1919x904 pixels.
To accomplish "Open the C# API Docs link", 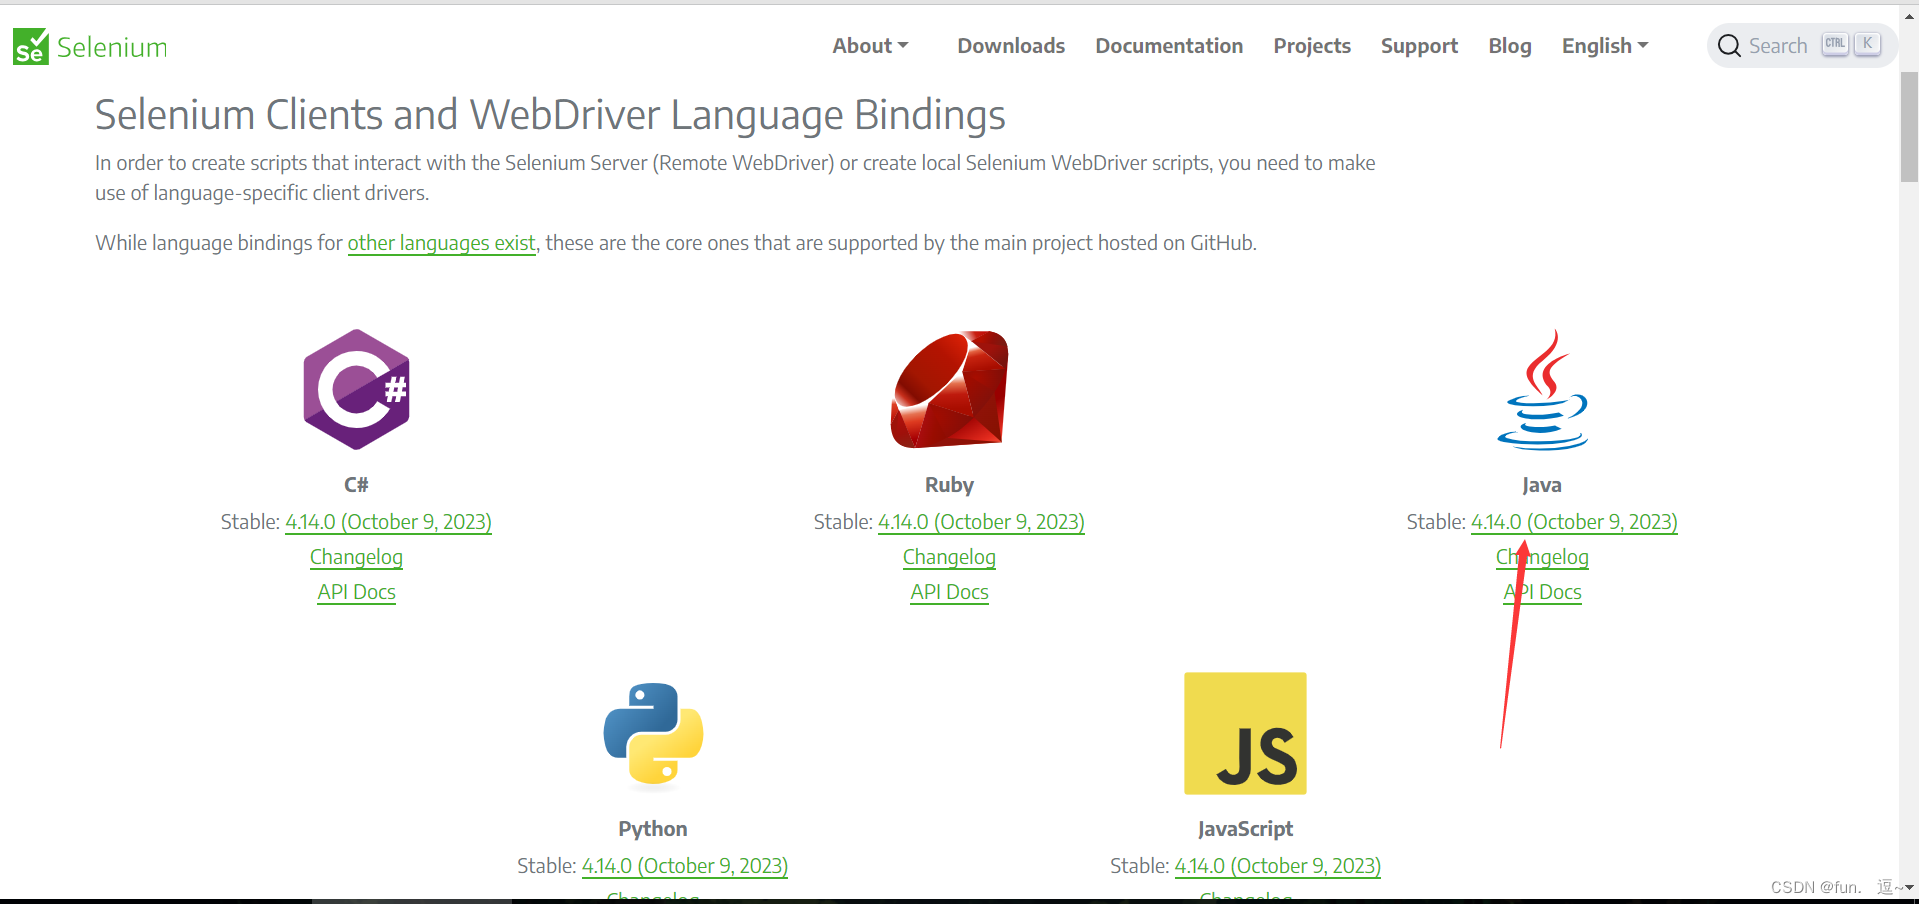I will (357, 592).
